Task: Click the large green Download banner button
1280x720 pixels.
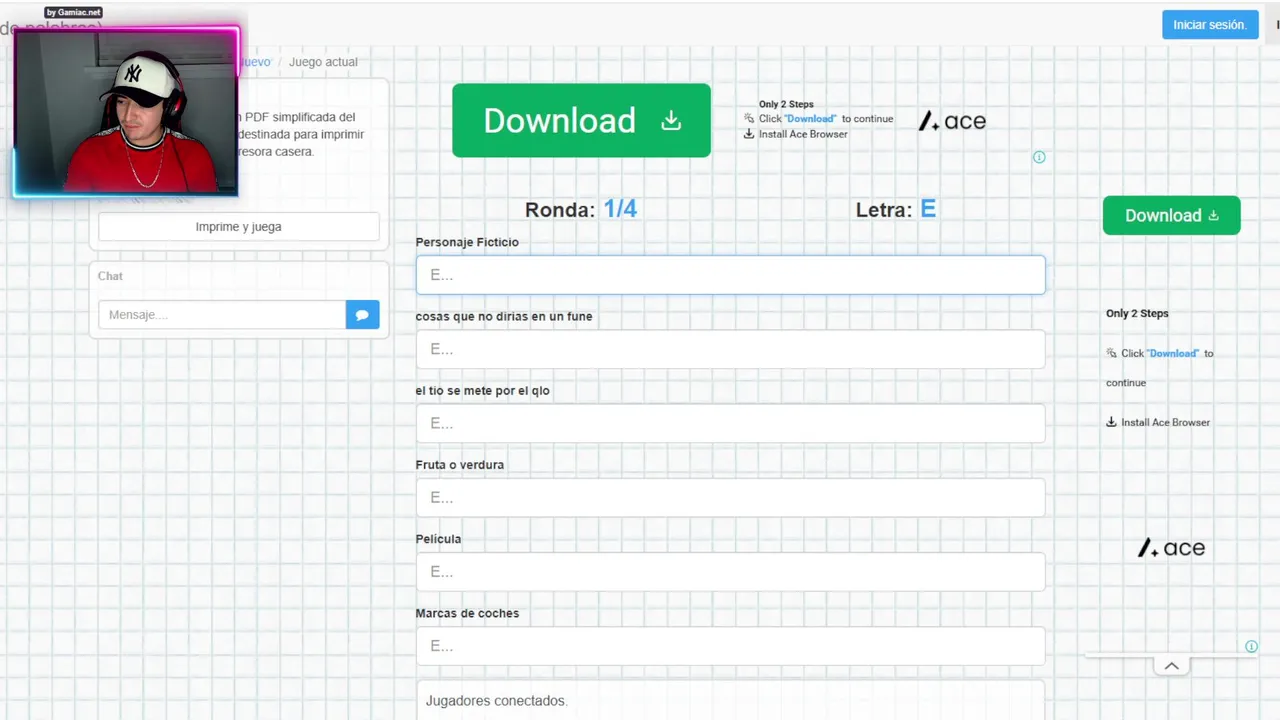Action: (581, 120)
